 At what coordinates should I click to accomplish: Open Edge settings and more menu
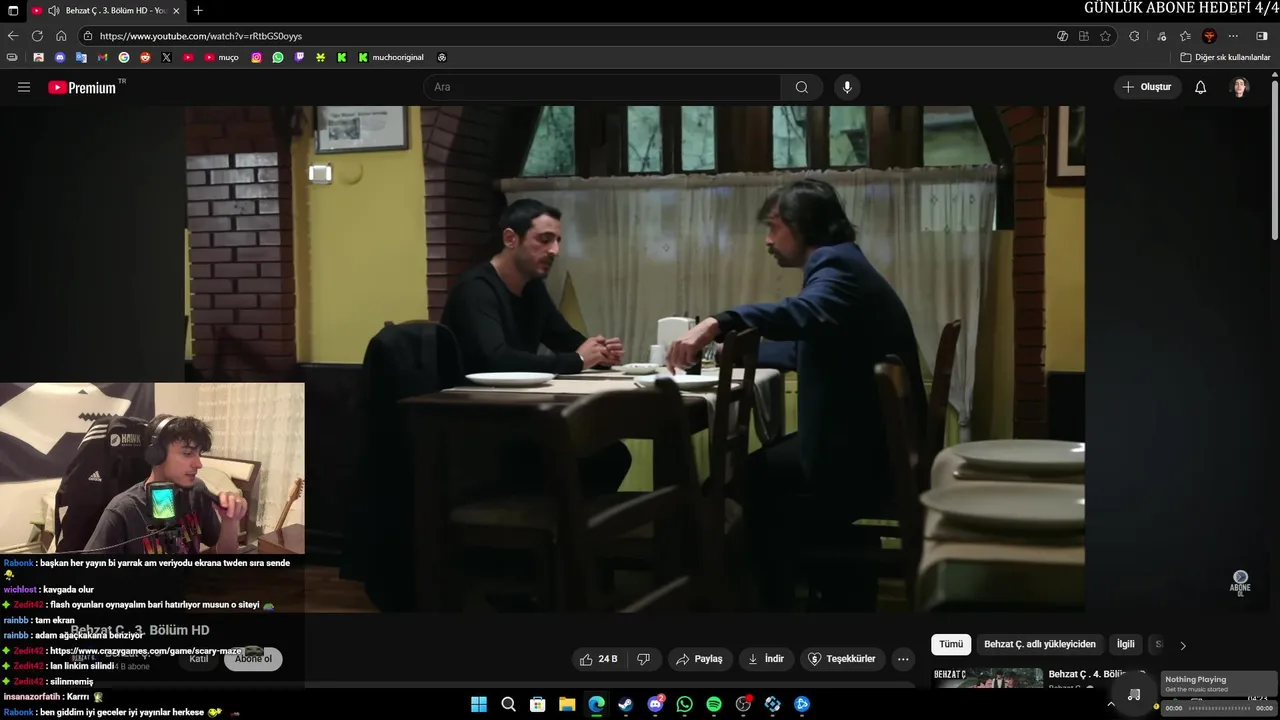1233,36
